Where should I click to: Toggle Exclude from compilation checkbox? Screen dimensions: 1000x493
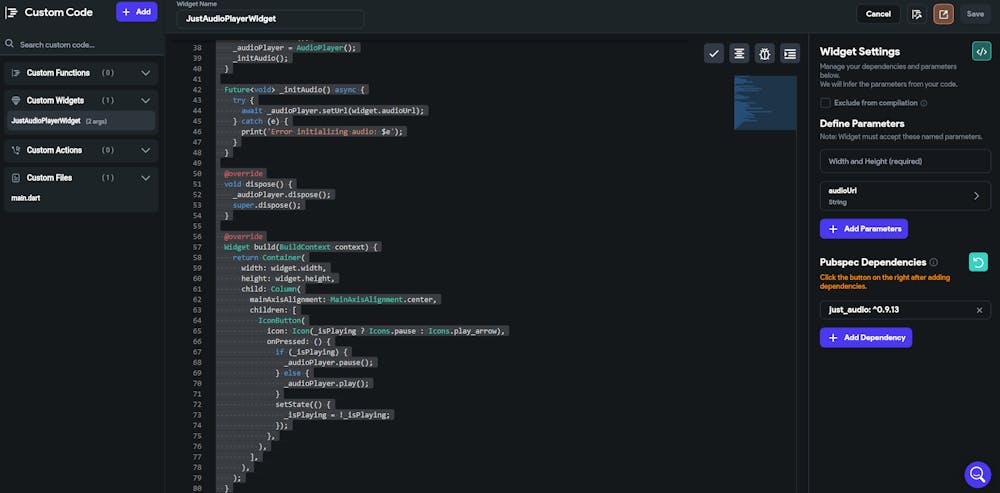(825, 103)
